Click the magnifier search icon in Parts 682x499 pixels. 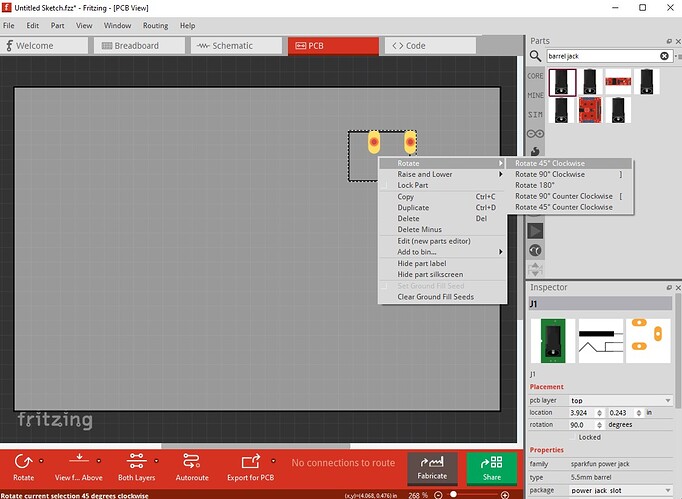point(535,56)
